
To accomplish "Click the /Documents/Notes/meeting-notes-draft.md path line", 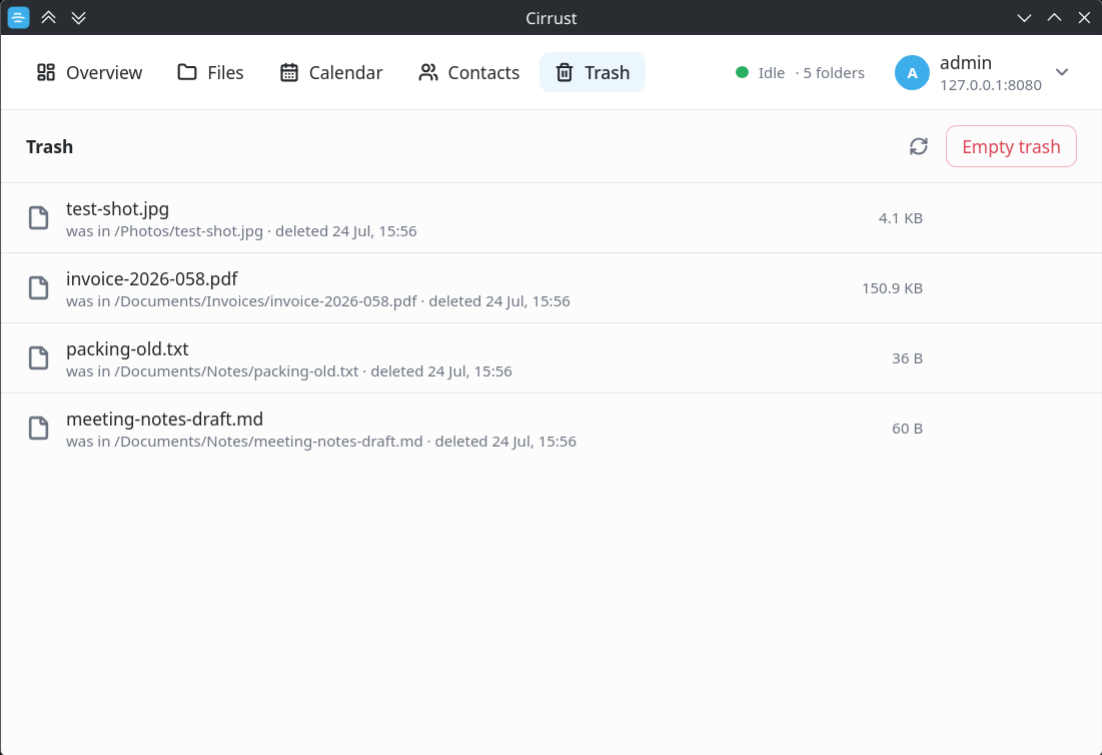I will 321,441.
